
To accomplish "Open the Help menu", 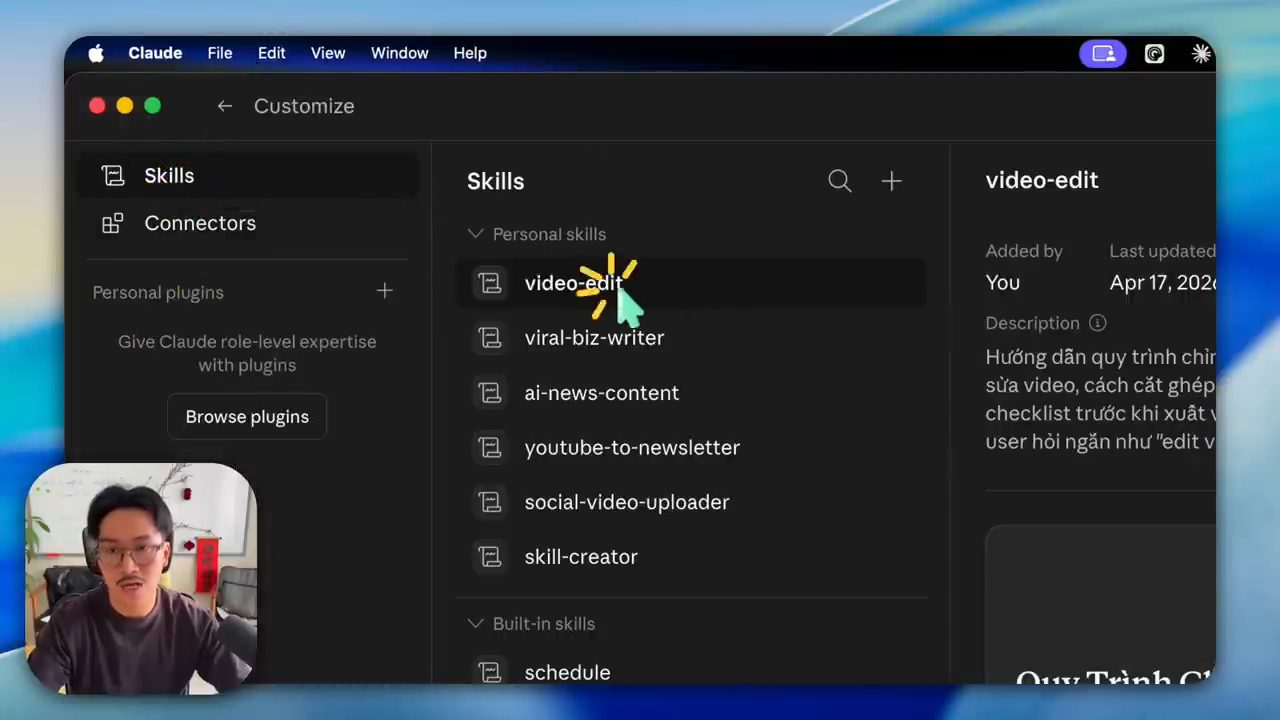I will (470, 53).
